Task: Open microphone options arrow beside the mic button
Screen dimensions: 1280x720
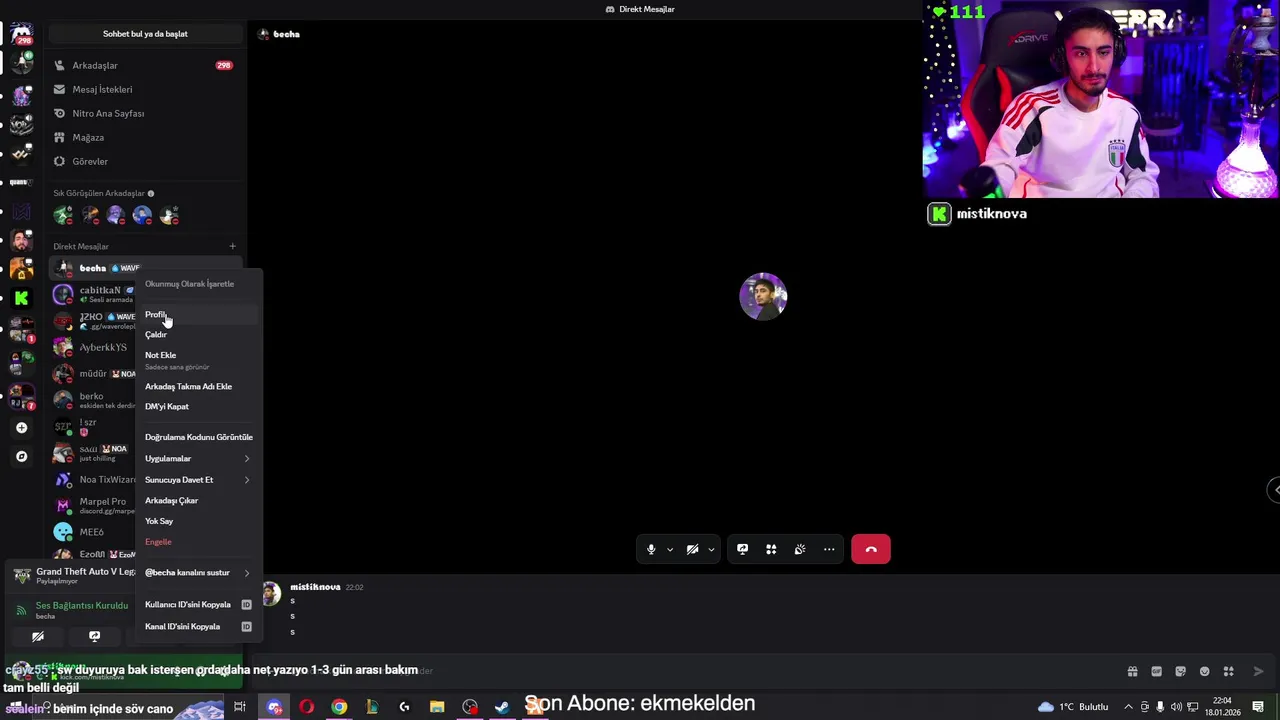Action: [670, 549]
